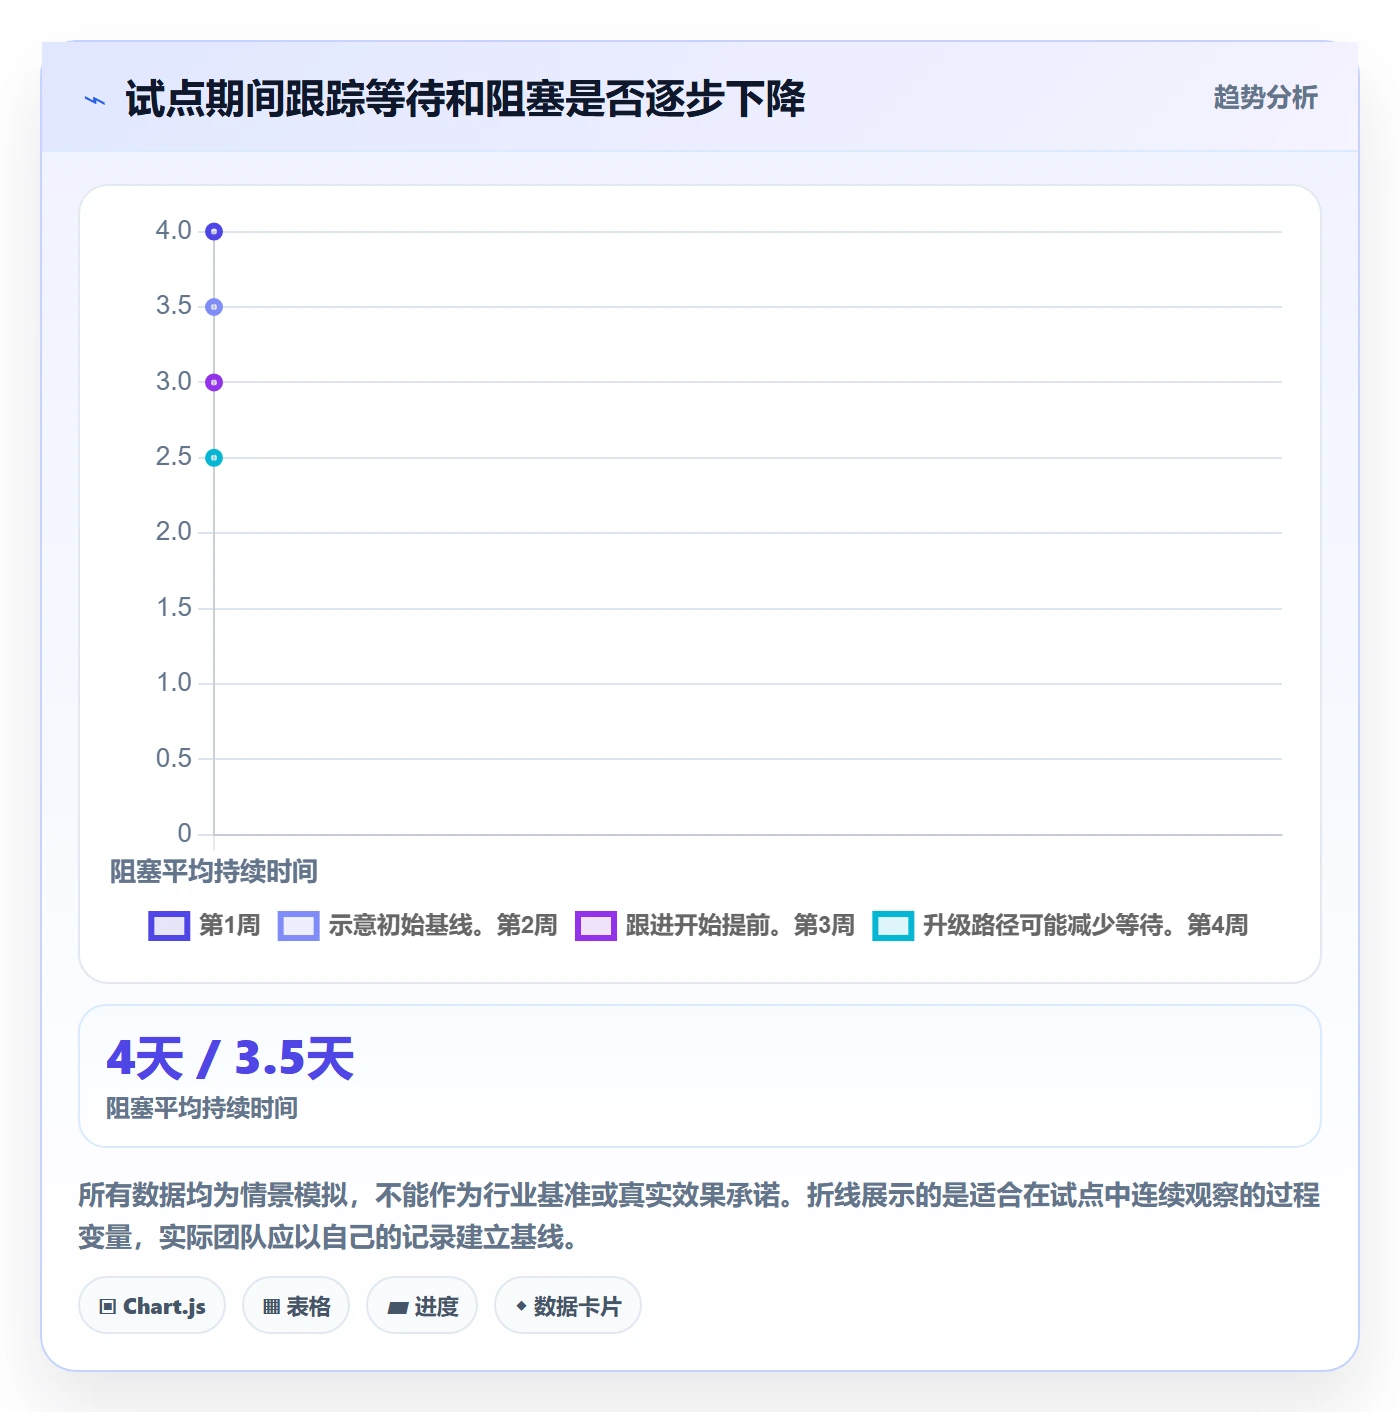Click the data point at 3.5

point(214,307)
